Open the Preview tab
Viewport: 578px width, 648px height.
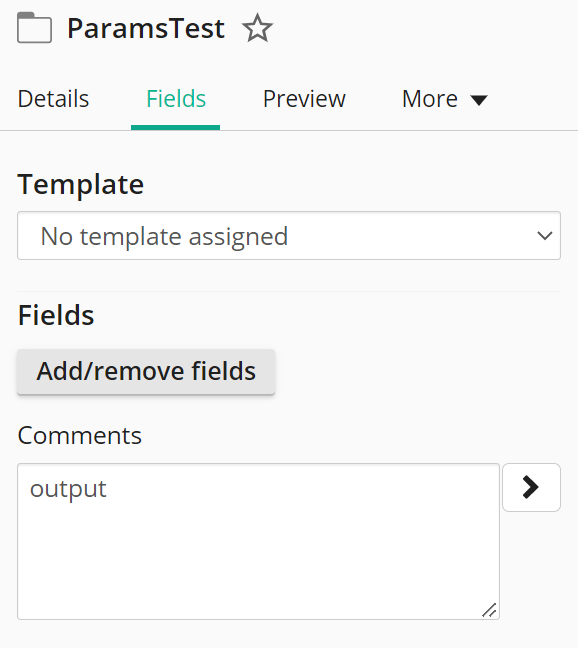click(304, 99)
